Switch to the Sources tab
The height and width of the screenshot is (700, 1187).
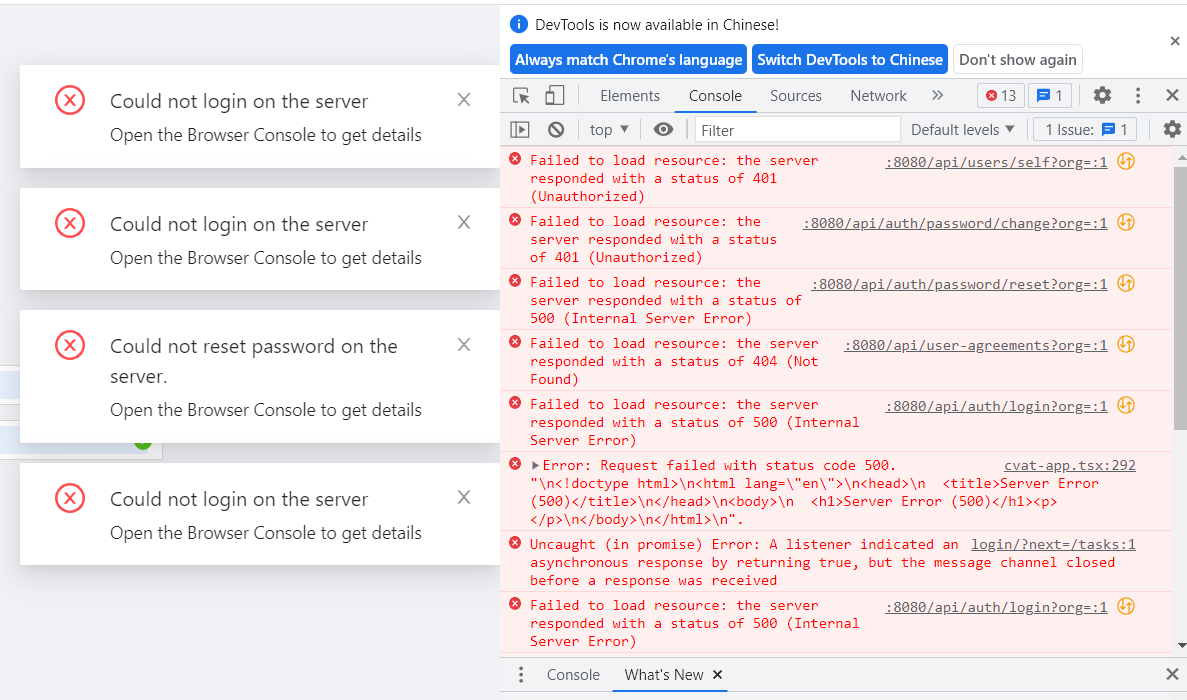pyautogui.click(x=795, y=96)
